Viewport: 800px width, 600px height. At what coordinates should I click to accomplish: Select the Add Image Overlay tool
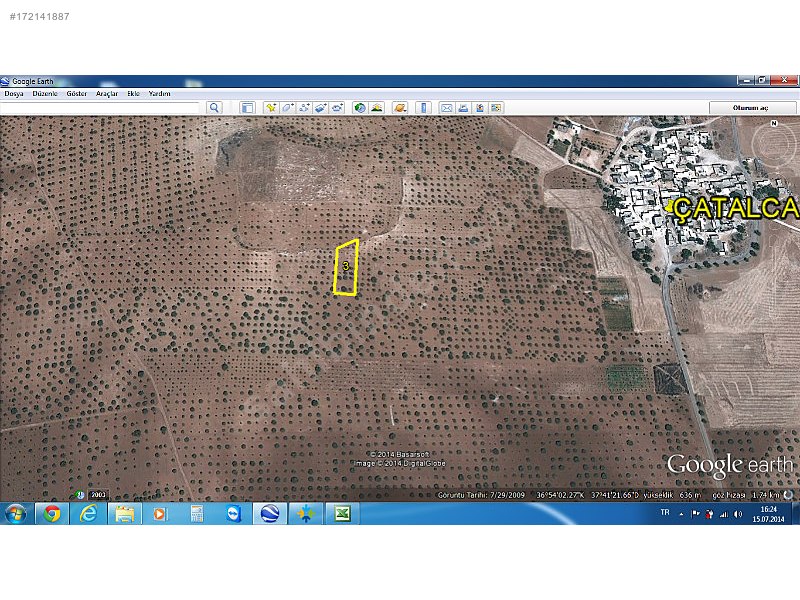tap(320, 108)
